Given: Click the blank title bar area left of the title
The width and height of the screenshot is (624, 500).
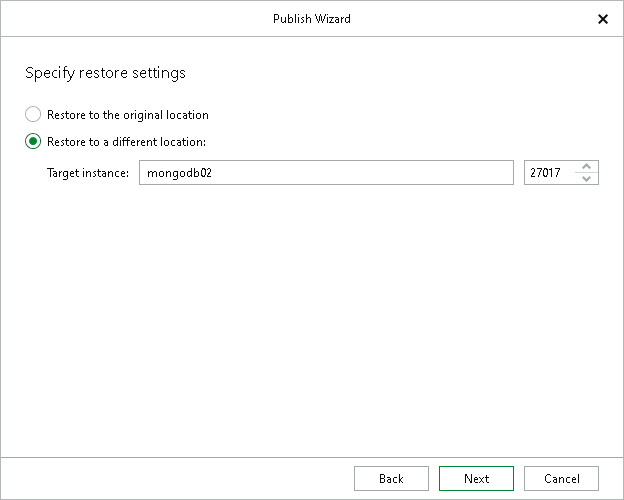Looking at the screenshot, I should point(120,19).
